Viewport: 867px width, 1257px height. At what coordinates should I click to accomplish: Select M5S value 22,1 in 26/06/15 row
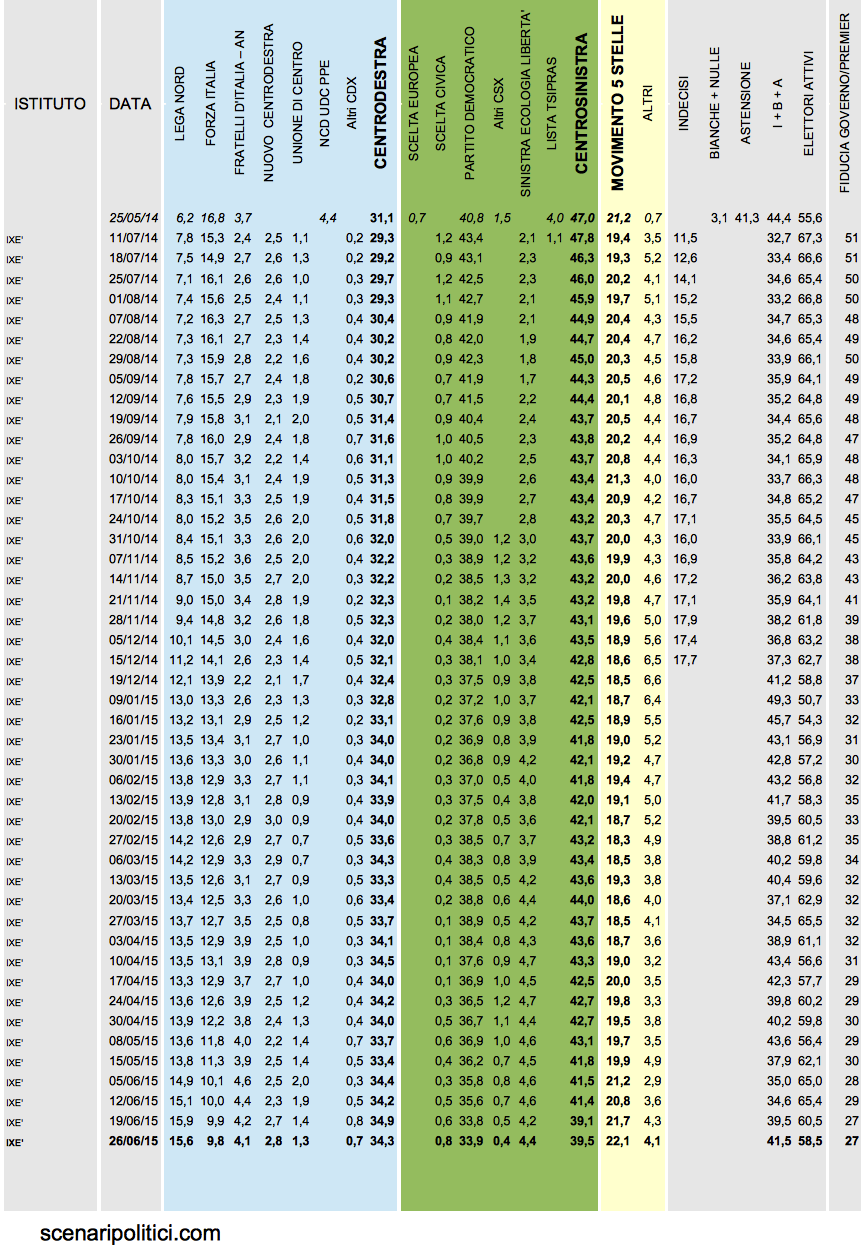click(618, 1140)
